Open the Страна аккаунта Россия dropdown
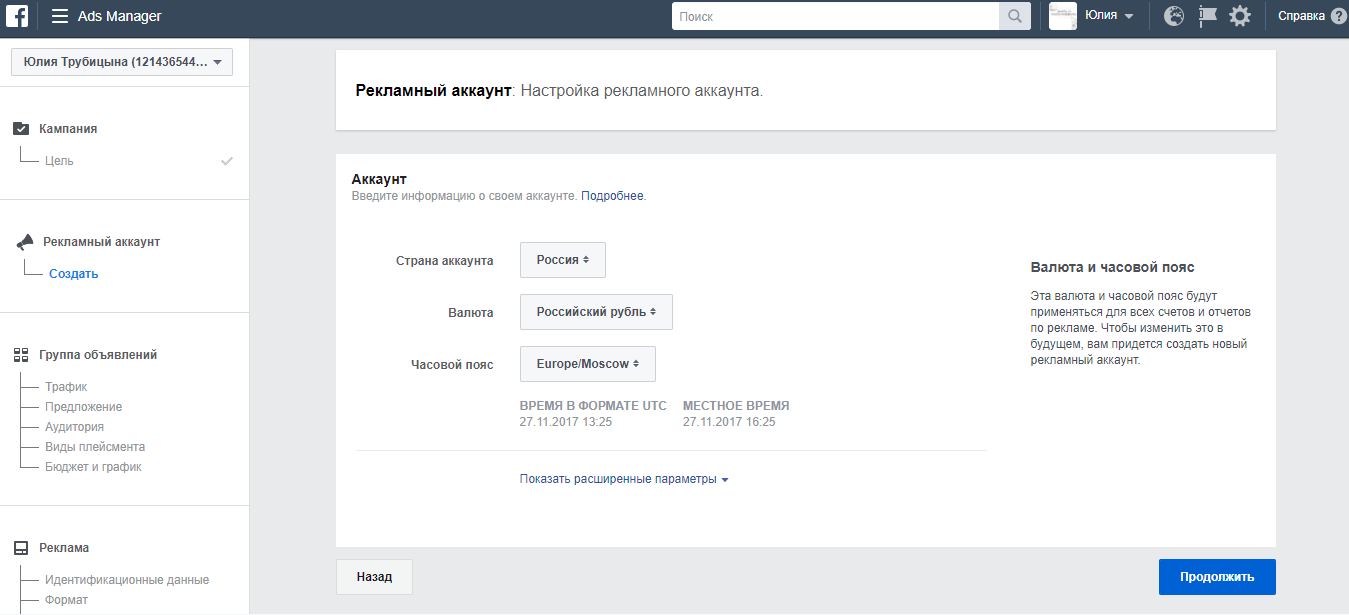The width and height of the screenshot is (1349, 615). (x=563, y=260)
